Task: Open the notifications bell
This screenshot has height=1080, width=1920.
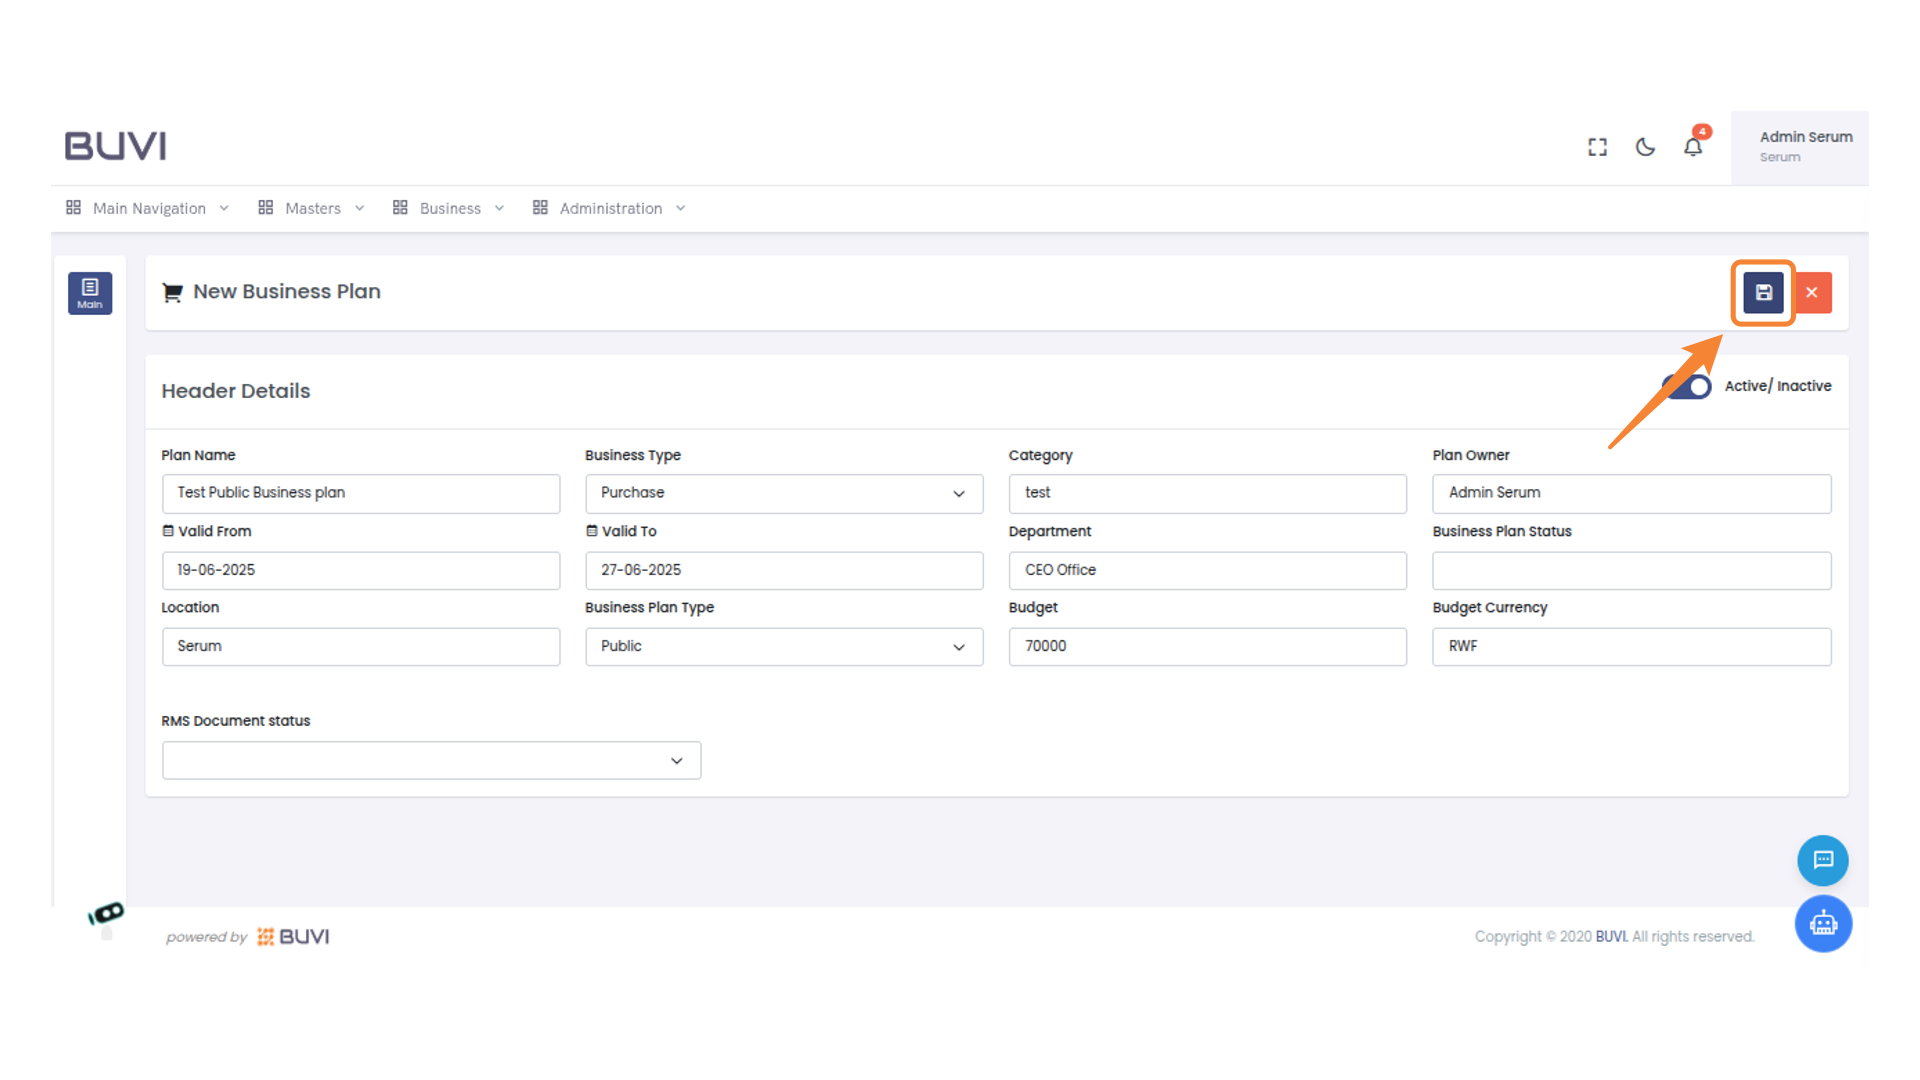Action: [1693, 147]
